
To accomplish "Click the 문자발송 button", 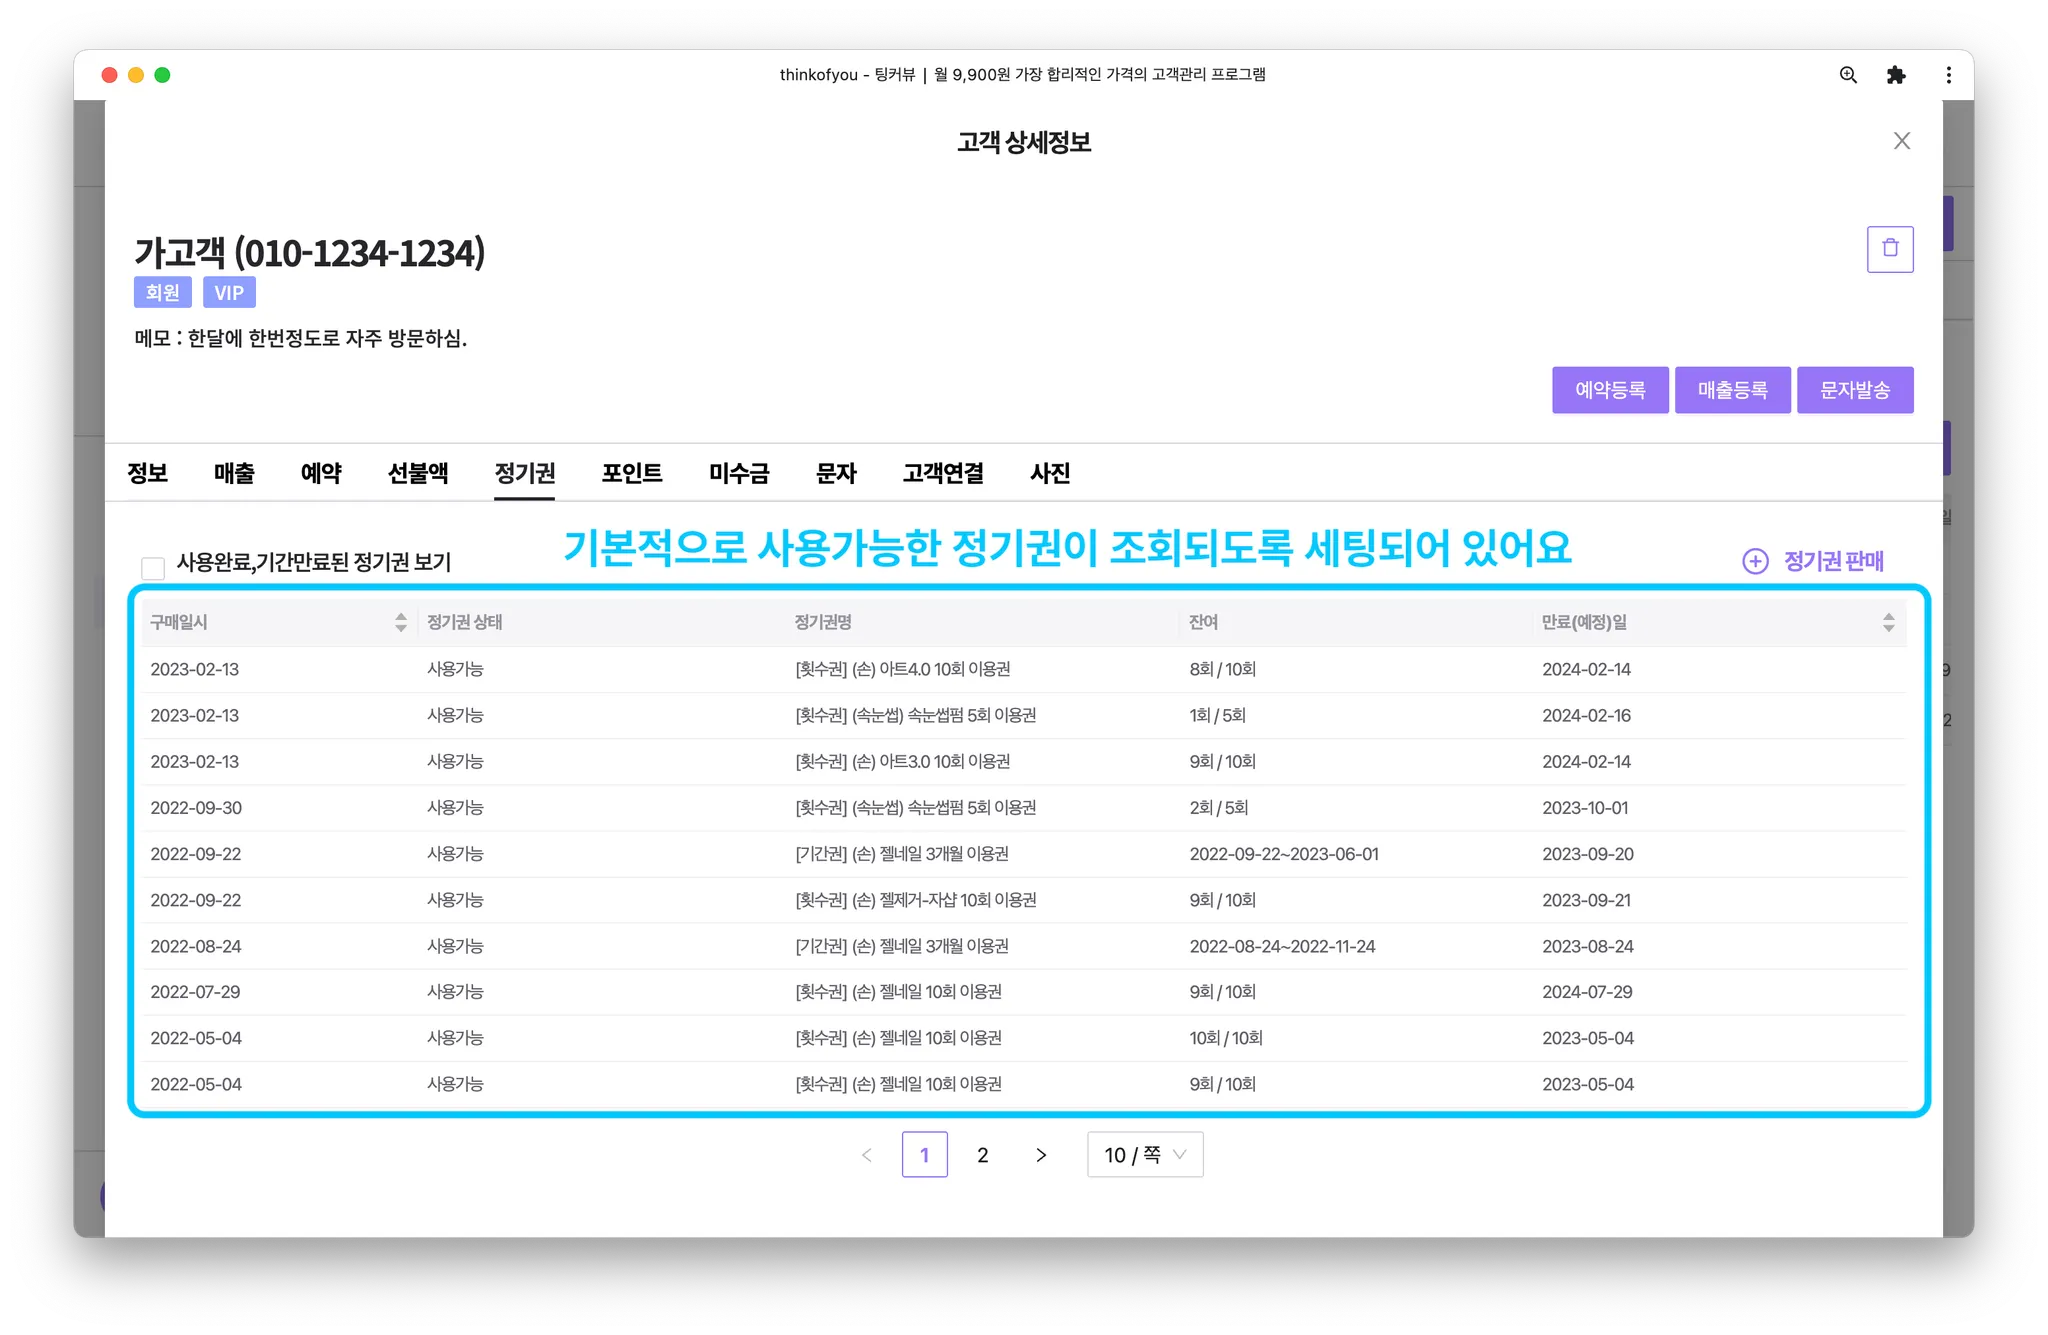I will [1854, 390].
